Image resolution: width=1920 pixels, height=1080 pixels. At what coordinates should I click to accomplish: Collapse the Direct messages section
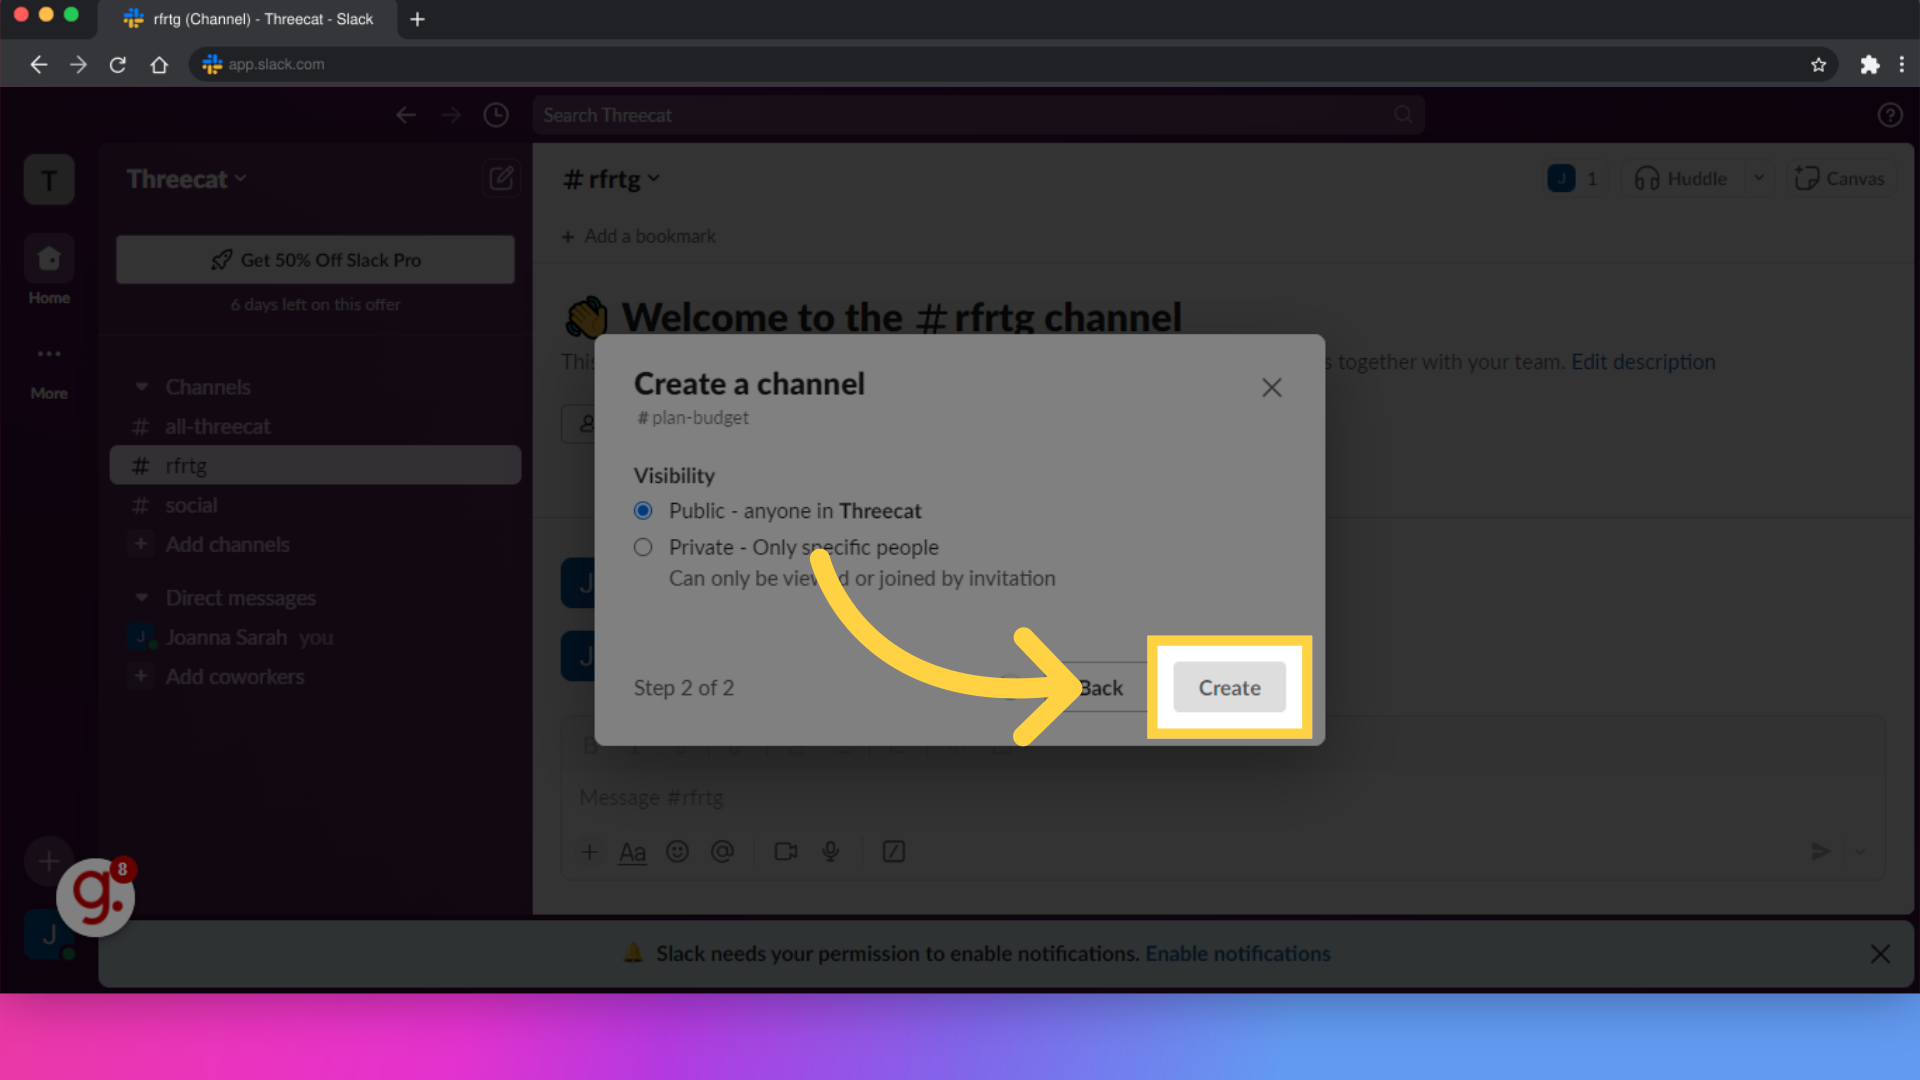[x=142, y=598]
